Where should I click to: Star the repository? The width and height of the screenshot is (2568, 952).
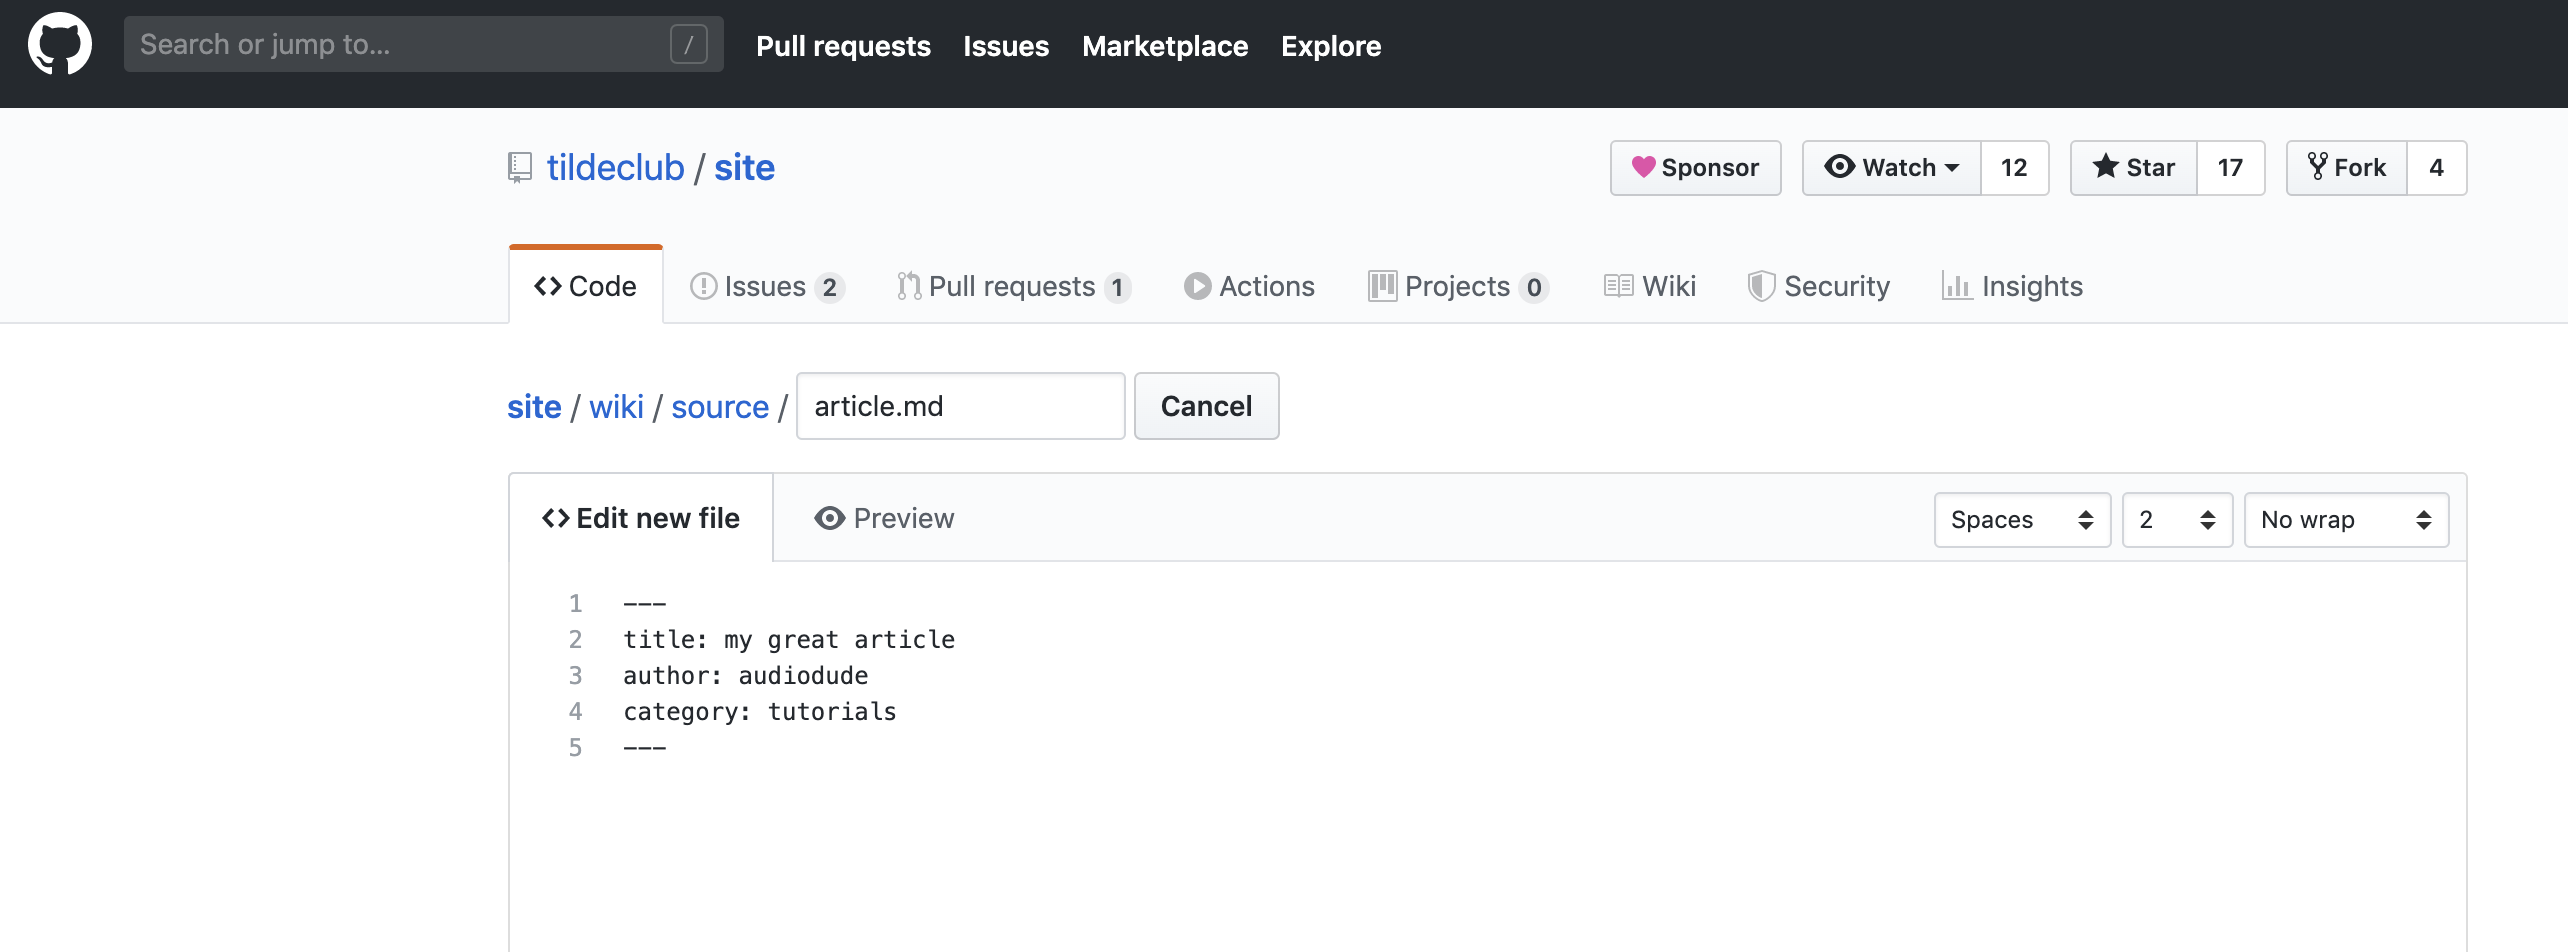(x=2133, y=168)
